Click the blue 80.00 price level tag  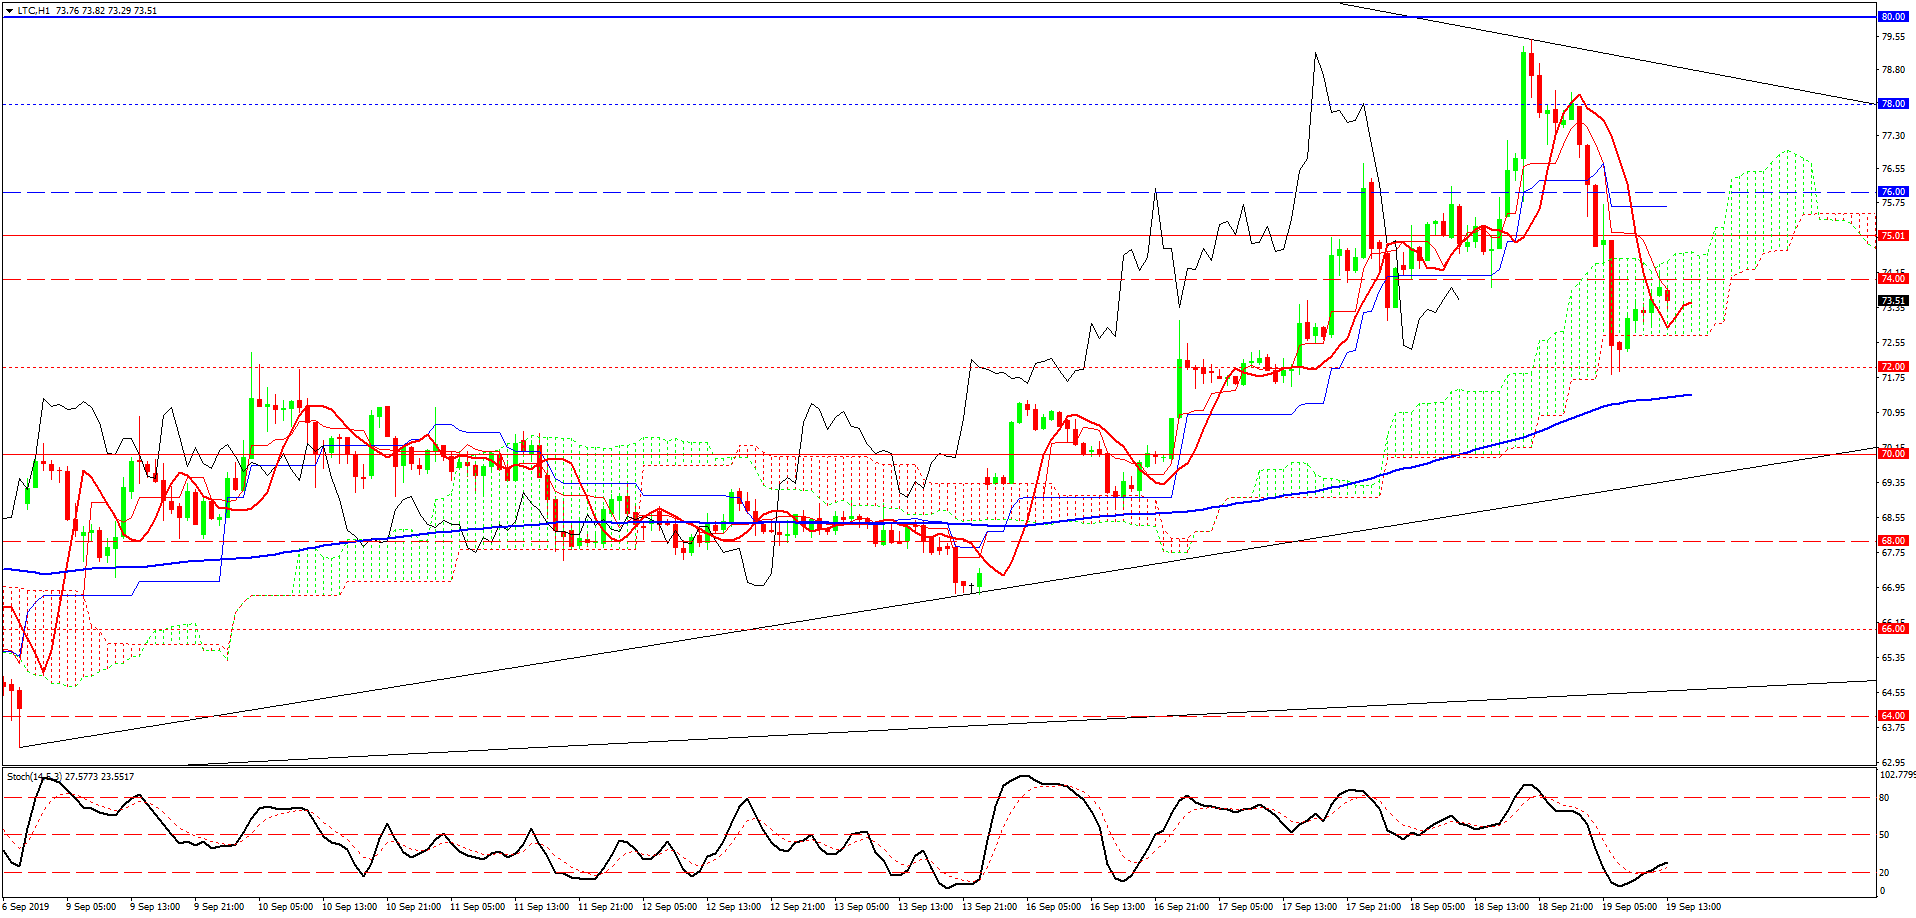tap(1892, 17)
